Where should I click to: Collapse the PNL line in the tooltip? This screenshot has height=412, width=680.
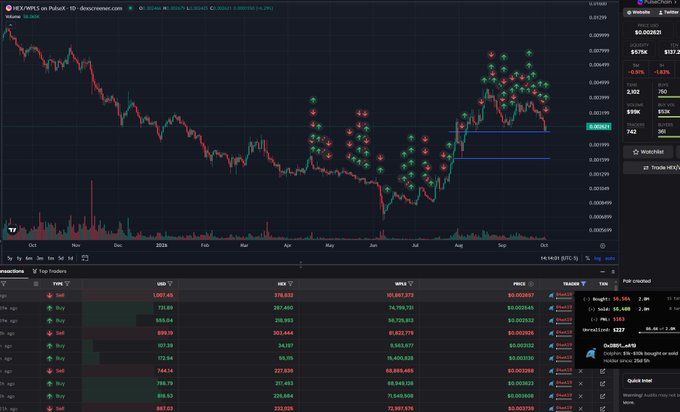(x=594, y=319)
